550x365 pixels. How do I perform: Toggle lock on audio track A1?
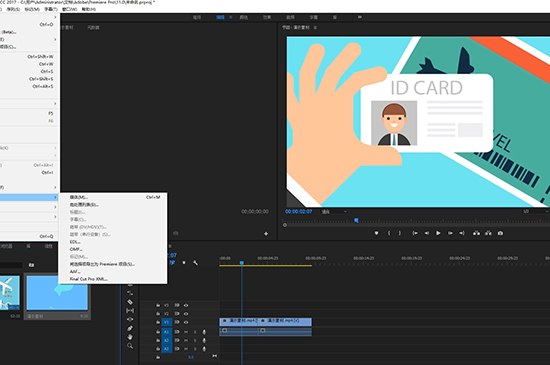click(x=158, y=332)
